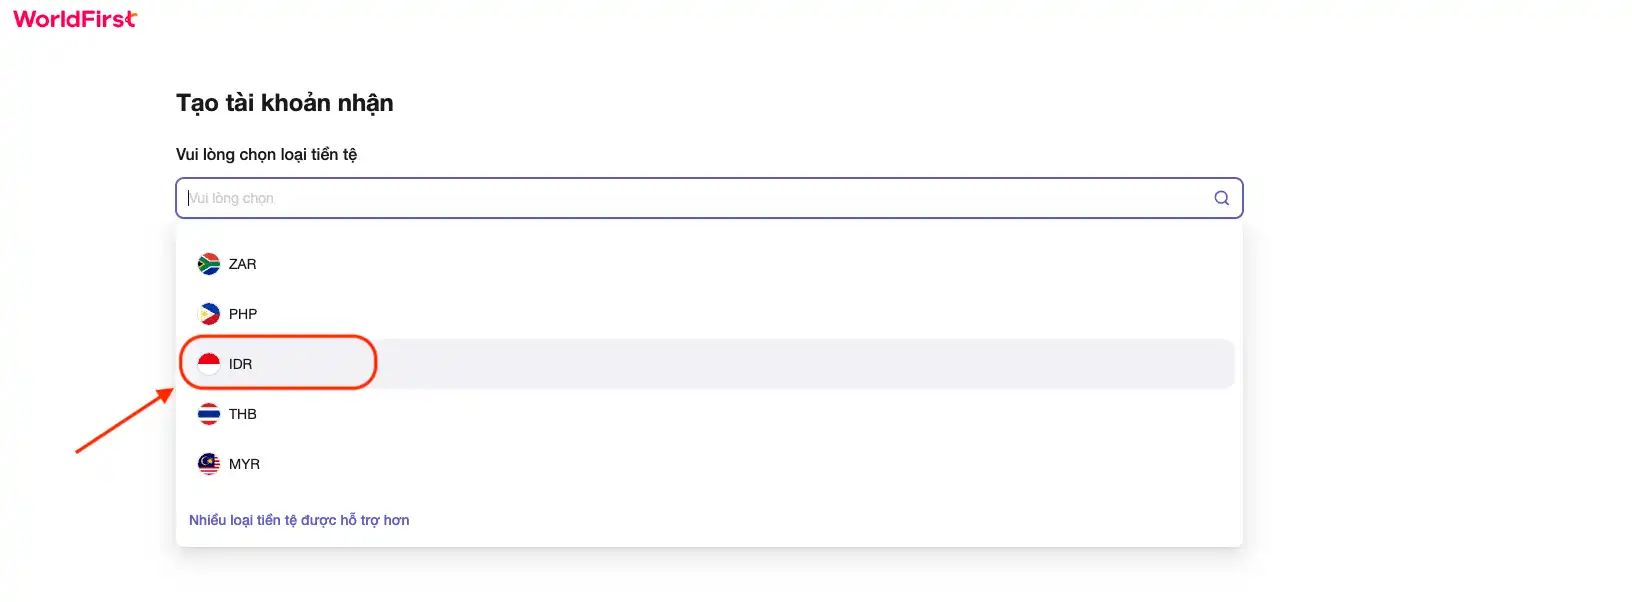The image size is (1632, 602).
Task: Click the WorldFirst logo
Action: (75, 19)
